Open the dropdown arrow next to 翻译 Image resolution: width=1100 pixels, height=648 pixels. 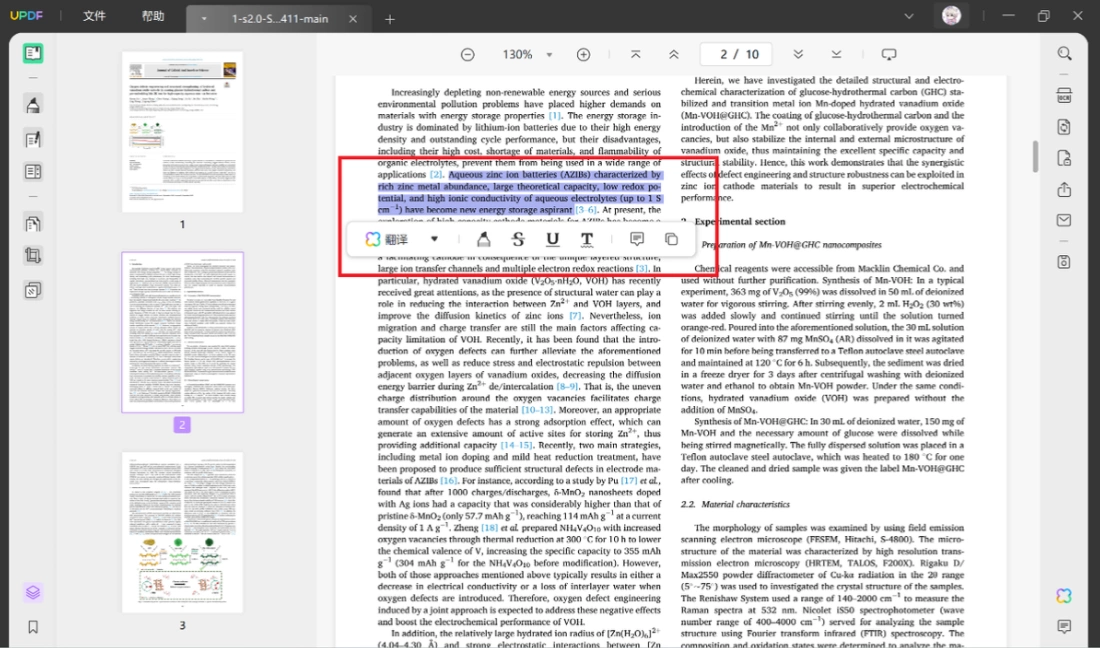434,239
